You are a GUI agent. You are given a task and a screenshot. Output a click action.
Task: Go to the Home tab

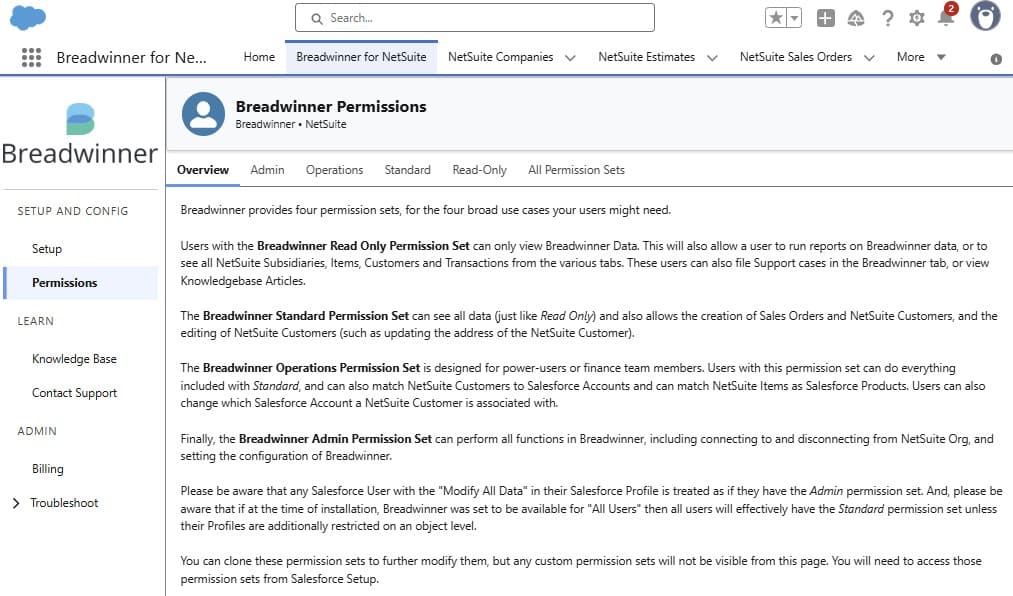point(259,57)
